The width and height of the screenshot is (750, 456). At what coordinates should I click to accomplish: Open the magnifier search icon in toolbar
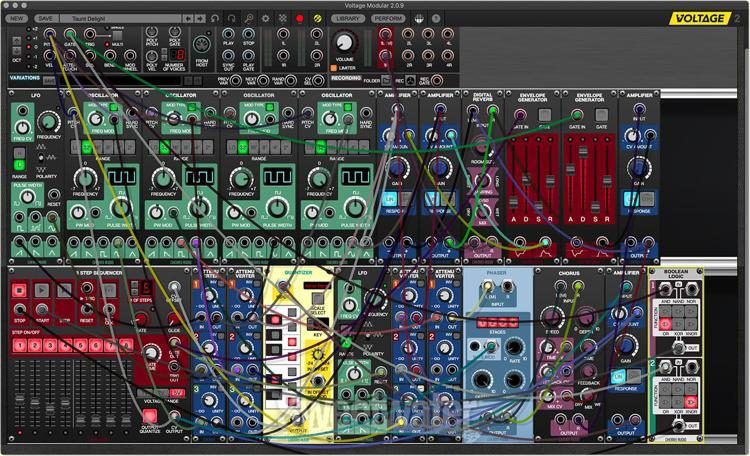click(249, 19)
